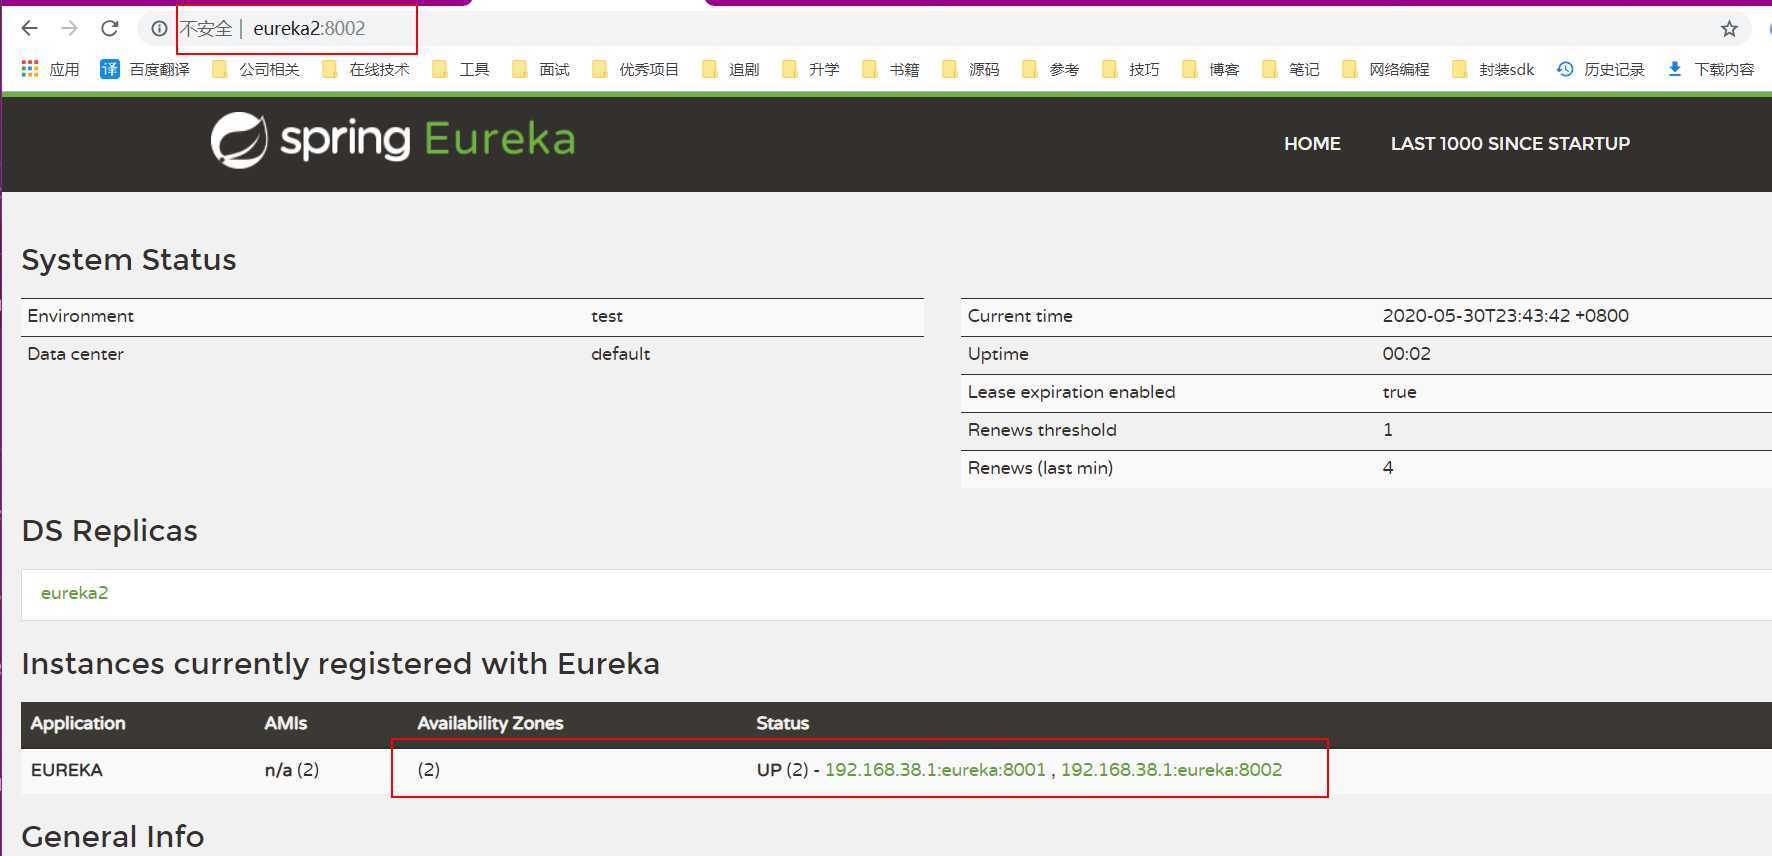Image resolution: width=1772 pixels, height=856 pixels.
Task: Open the 公司相关 bookmark folder
Action: [256, 69]
